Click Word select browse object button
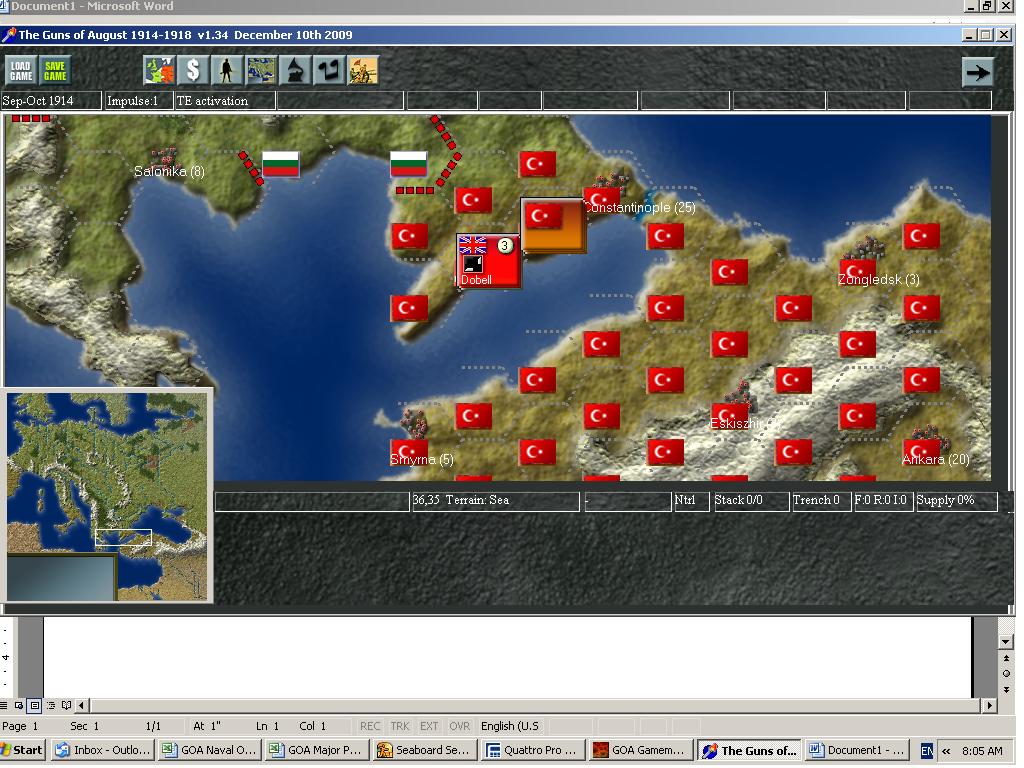Viewport: 1024px width, 768px height. [1006, 673]
